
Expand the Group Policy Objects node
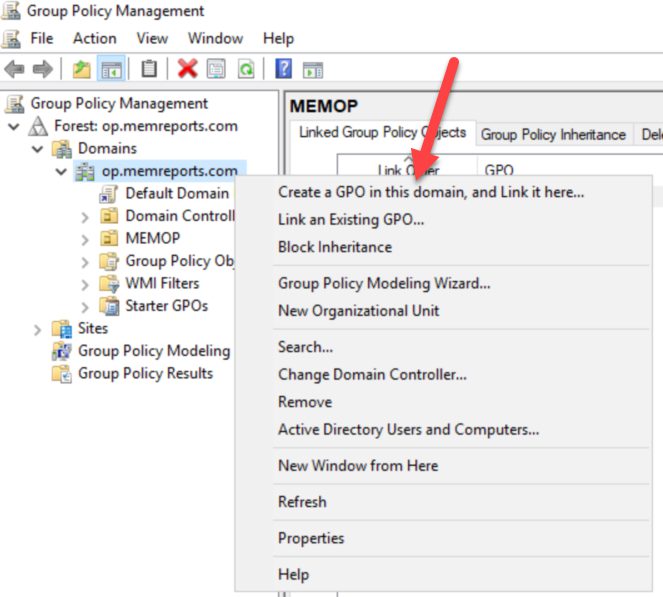[85, 262]
